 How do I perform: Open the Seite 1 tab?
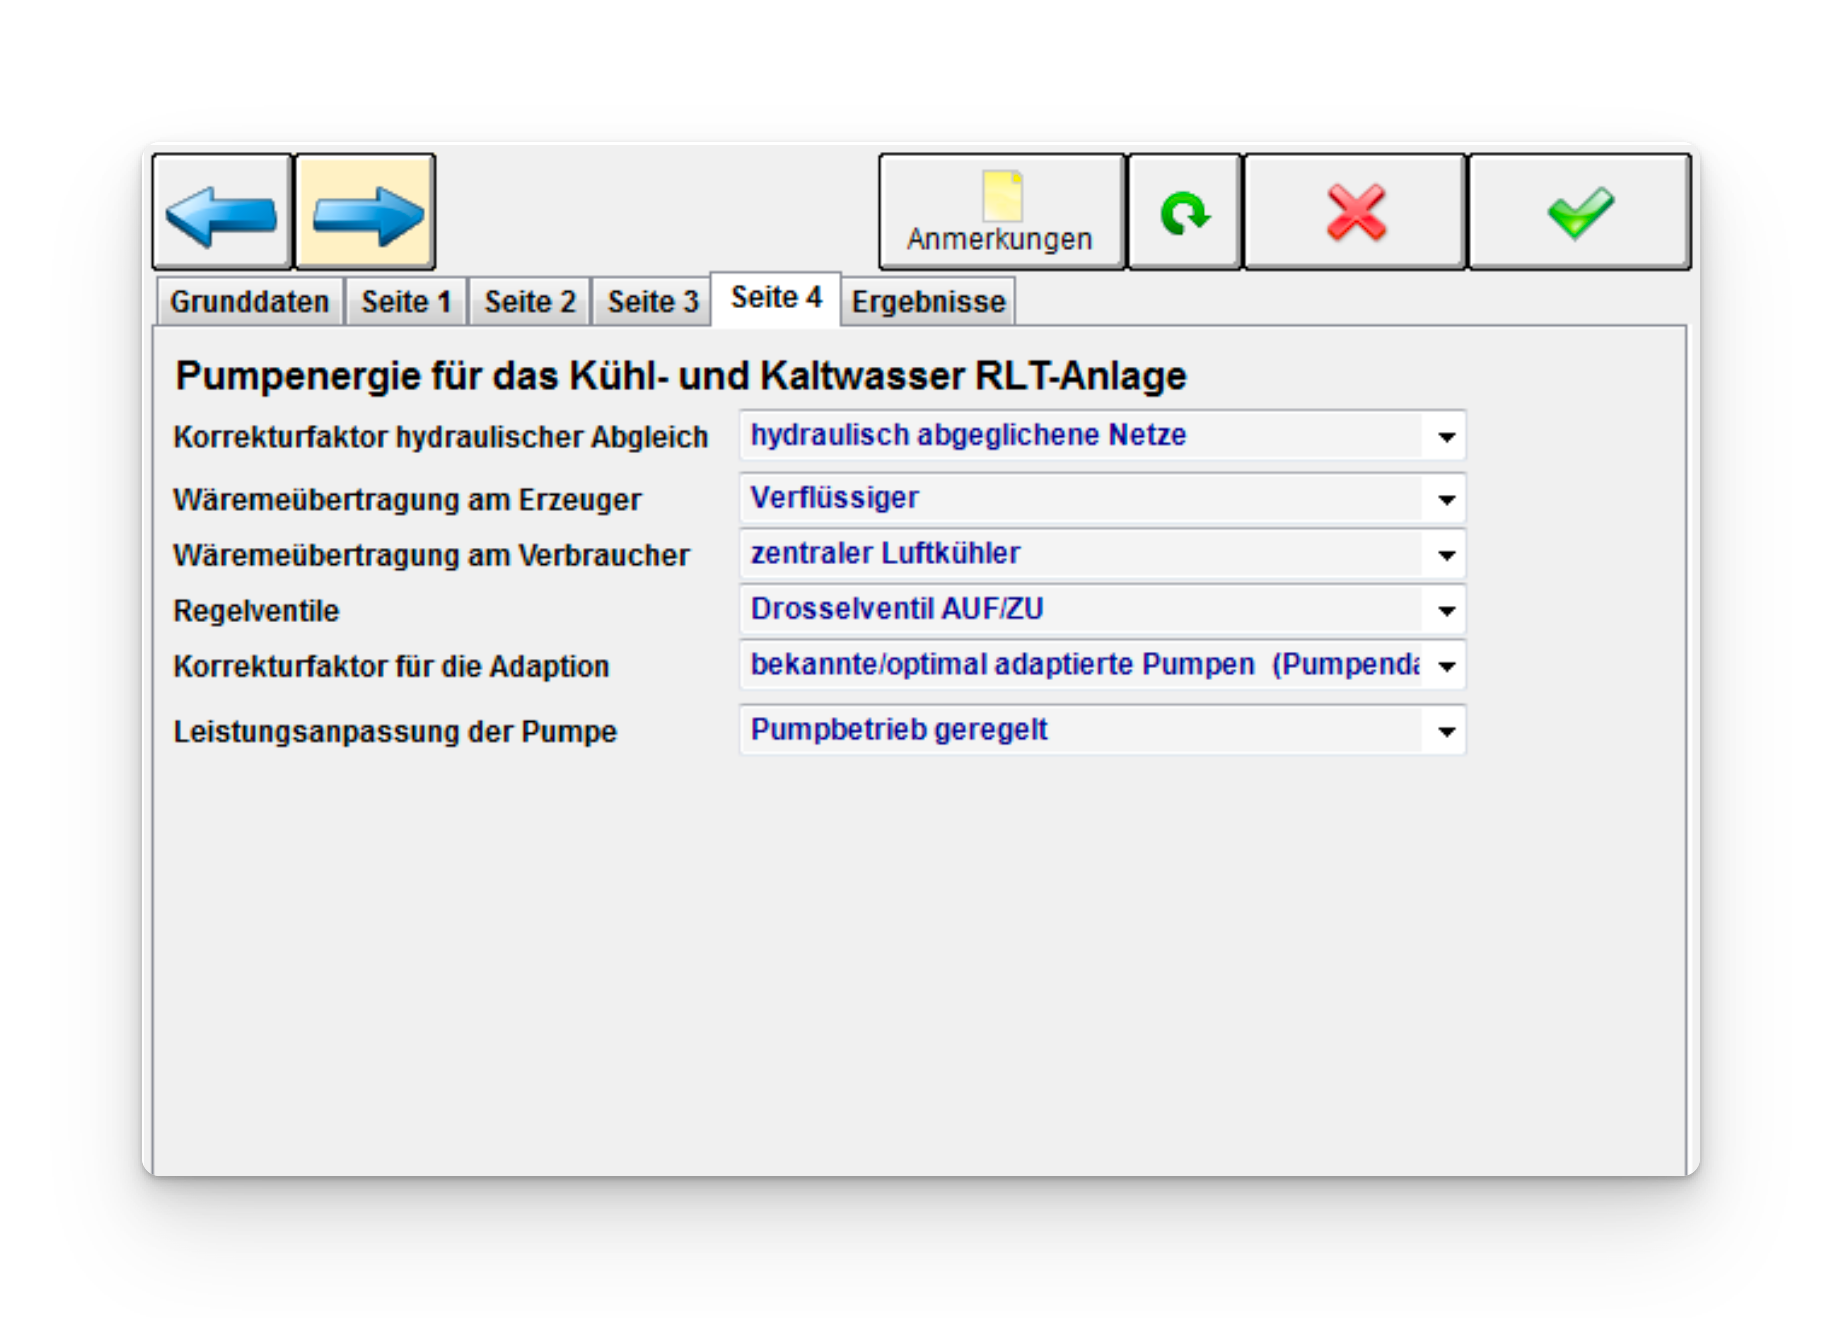tap(406, 302)
